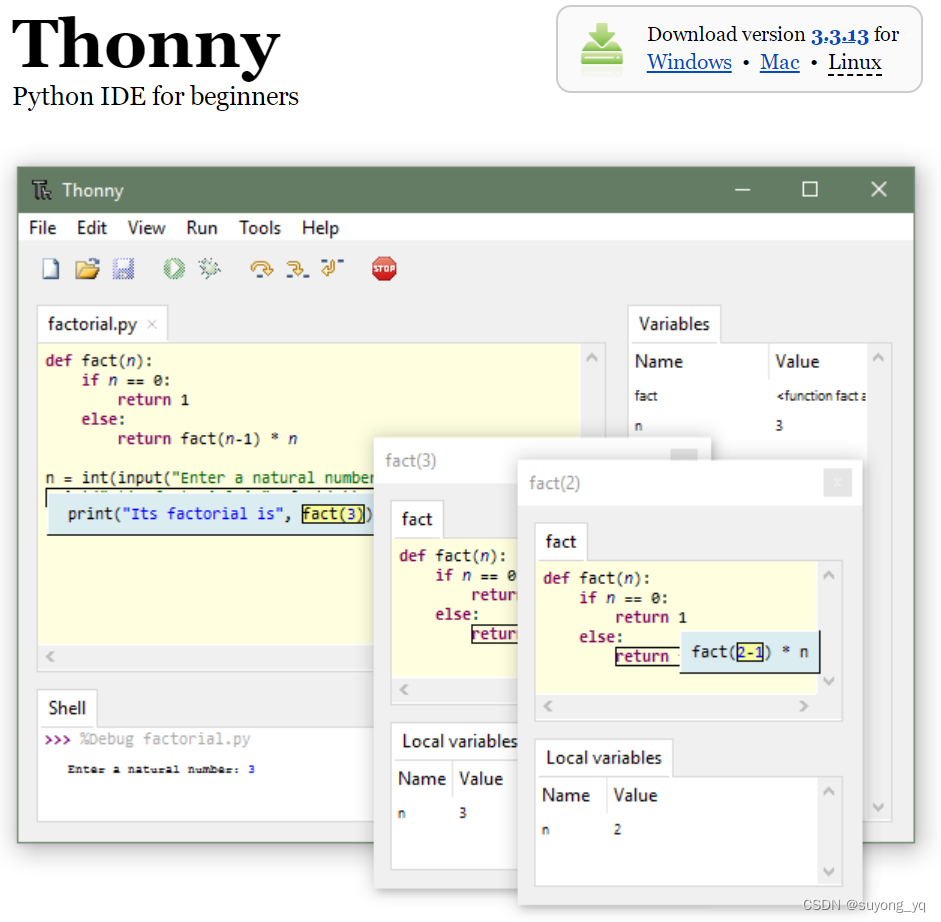Open the Tools menu

pyautogui.click(x=260, y=228)
